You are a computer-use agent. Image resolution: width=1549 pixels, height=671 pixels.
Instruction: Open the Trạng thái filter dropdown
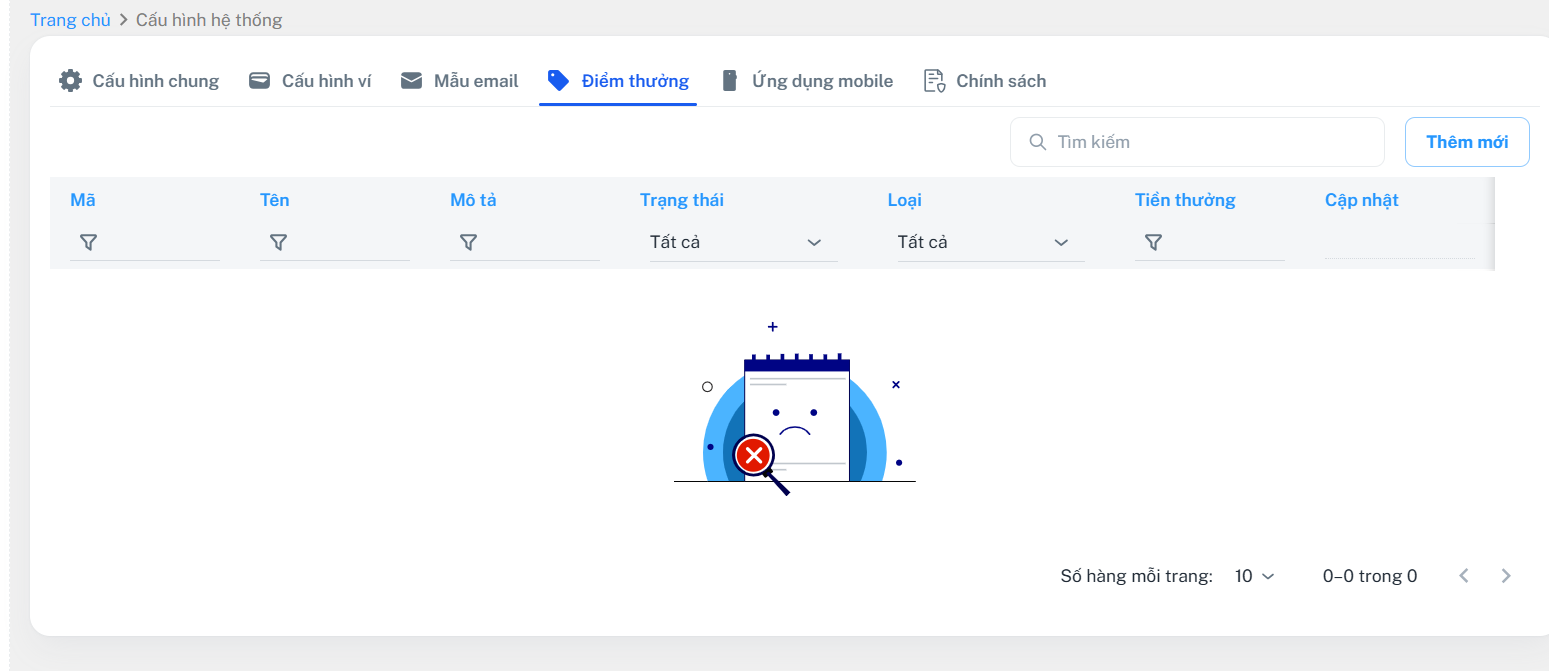pyautogui.click(x=743, y=242)
